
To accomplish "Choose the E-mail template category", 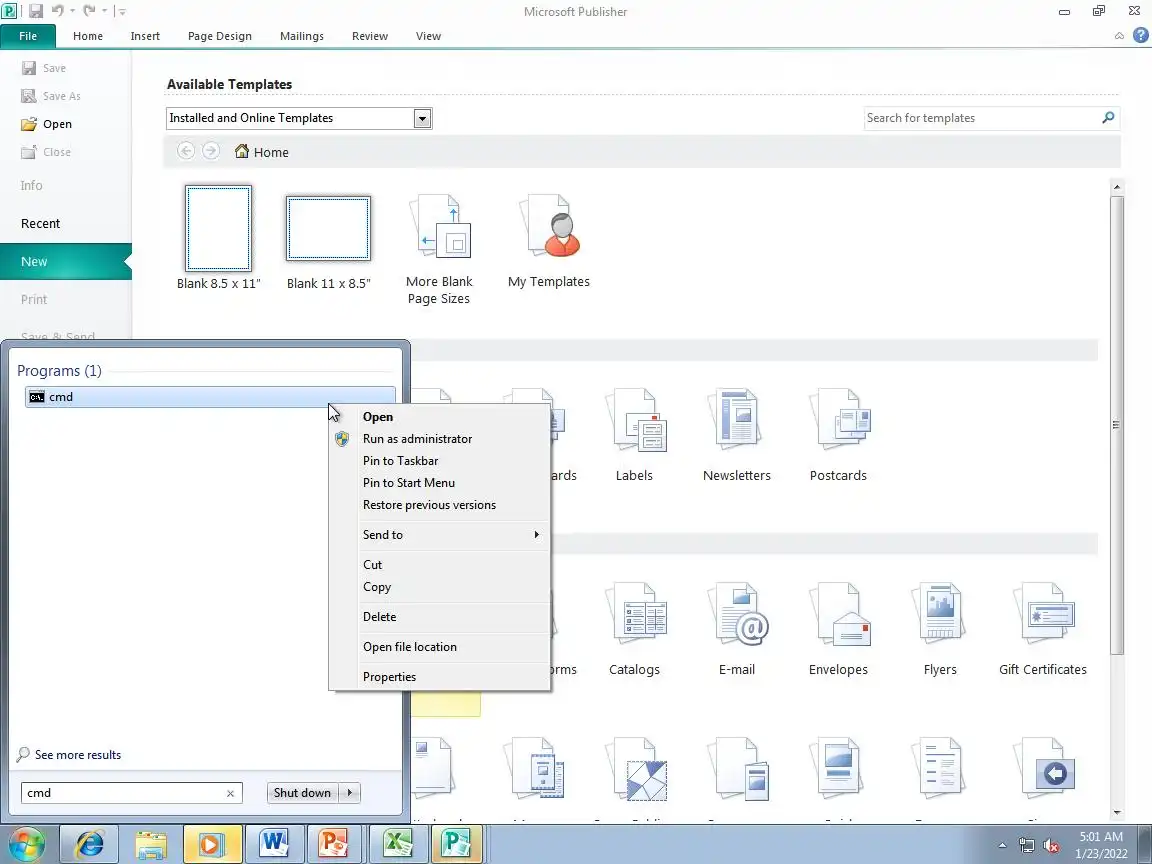I will tap(736, 629).
